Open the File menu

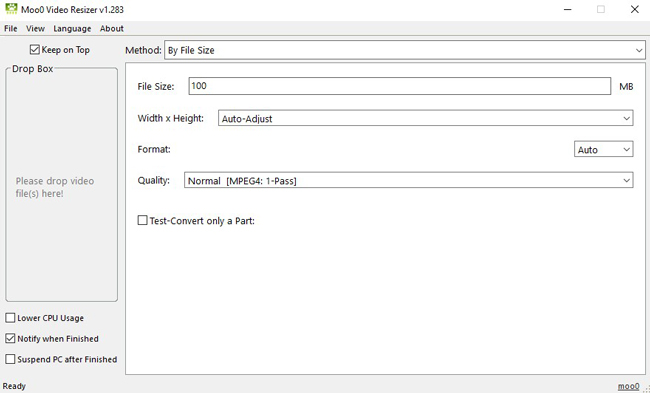11,29
